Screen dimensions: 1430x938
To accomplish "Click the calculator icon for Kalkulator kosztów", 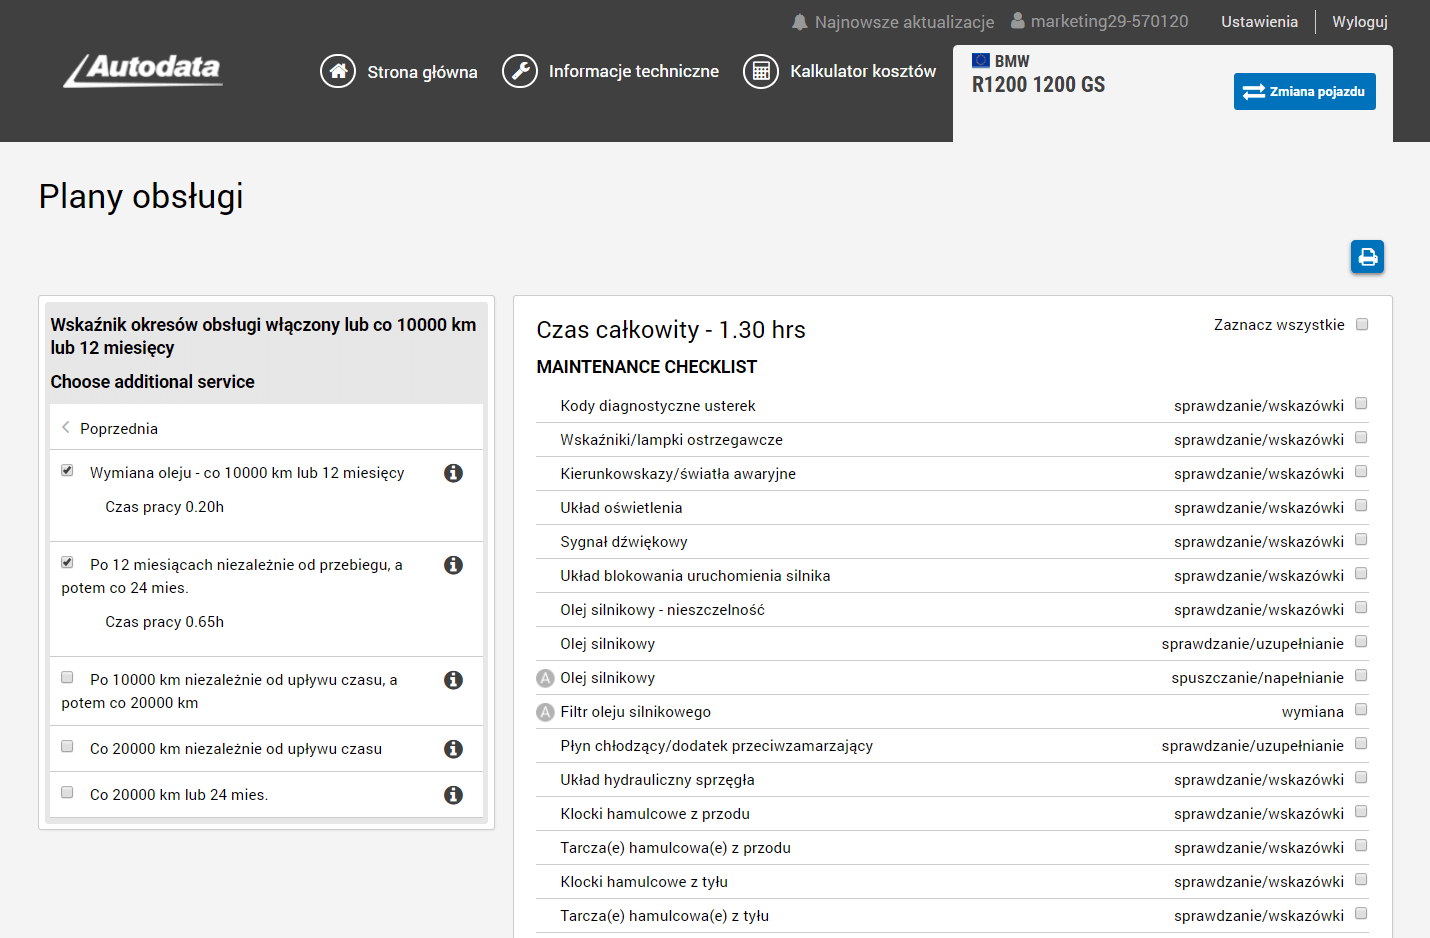I will tap(761, 71).
